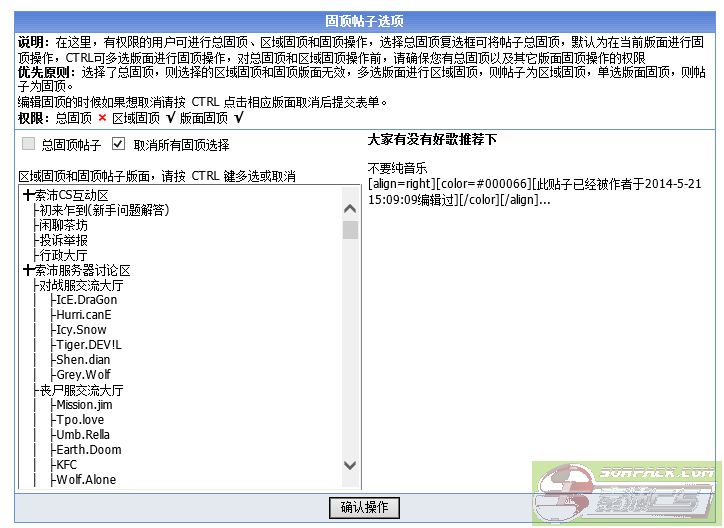This screenshot has width=724, height=528.
Task: Click the scroll up arrow of board list
Action: click(x=350, y=209)
